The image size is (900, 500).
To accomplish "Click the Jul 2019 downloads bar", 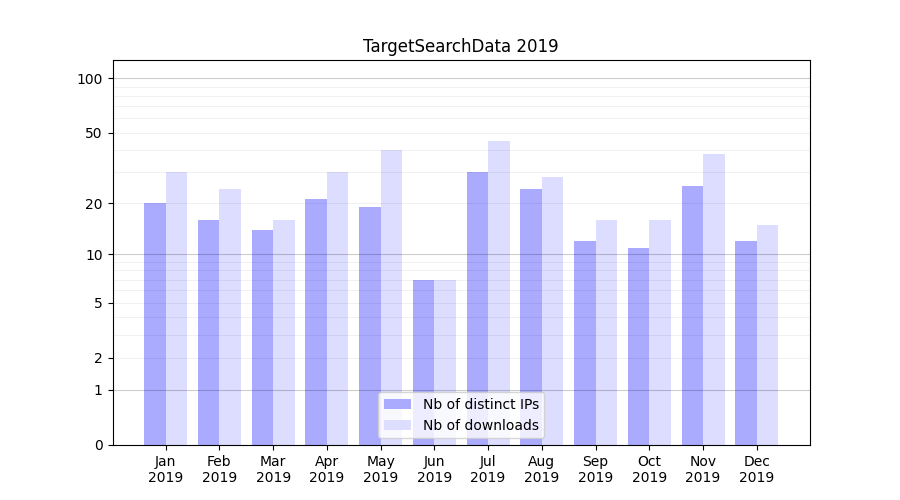I will [499, 292].
